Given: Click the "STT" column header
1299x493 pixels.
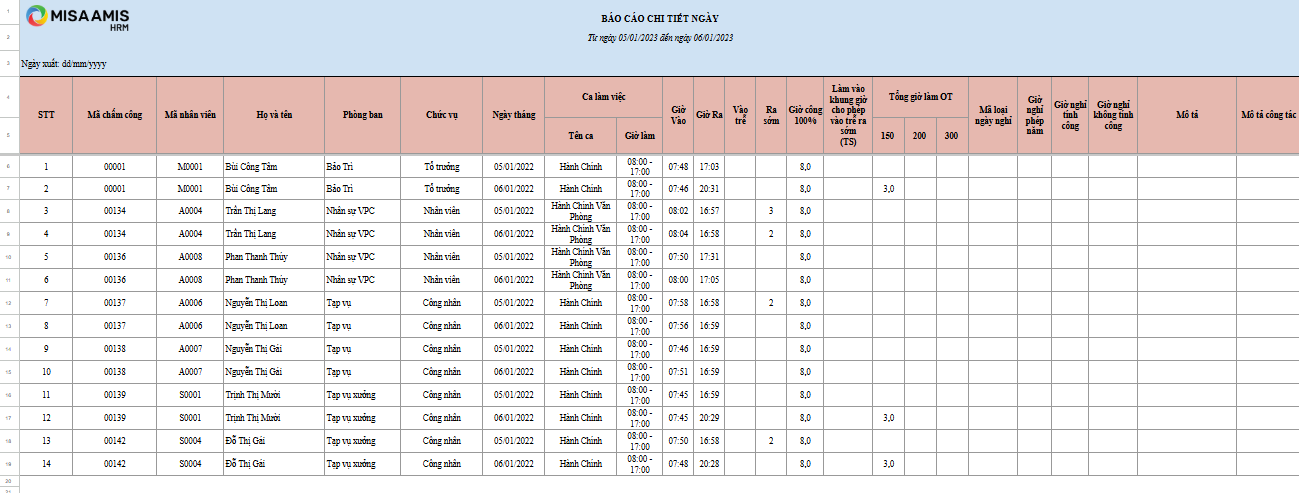Looking at the screenshot, I should (46, 115).
